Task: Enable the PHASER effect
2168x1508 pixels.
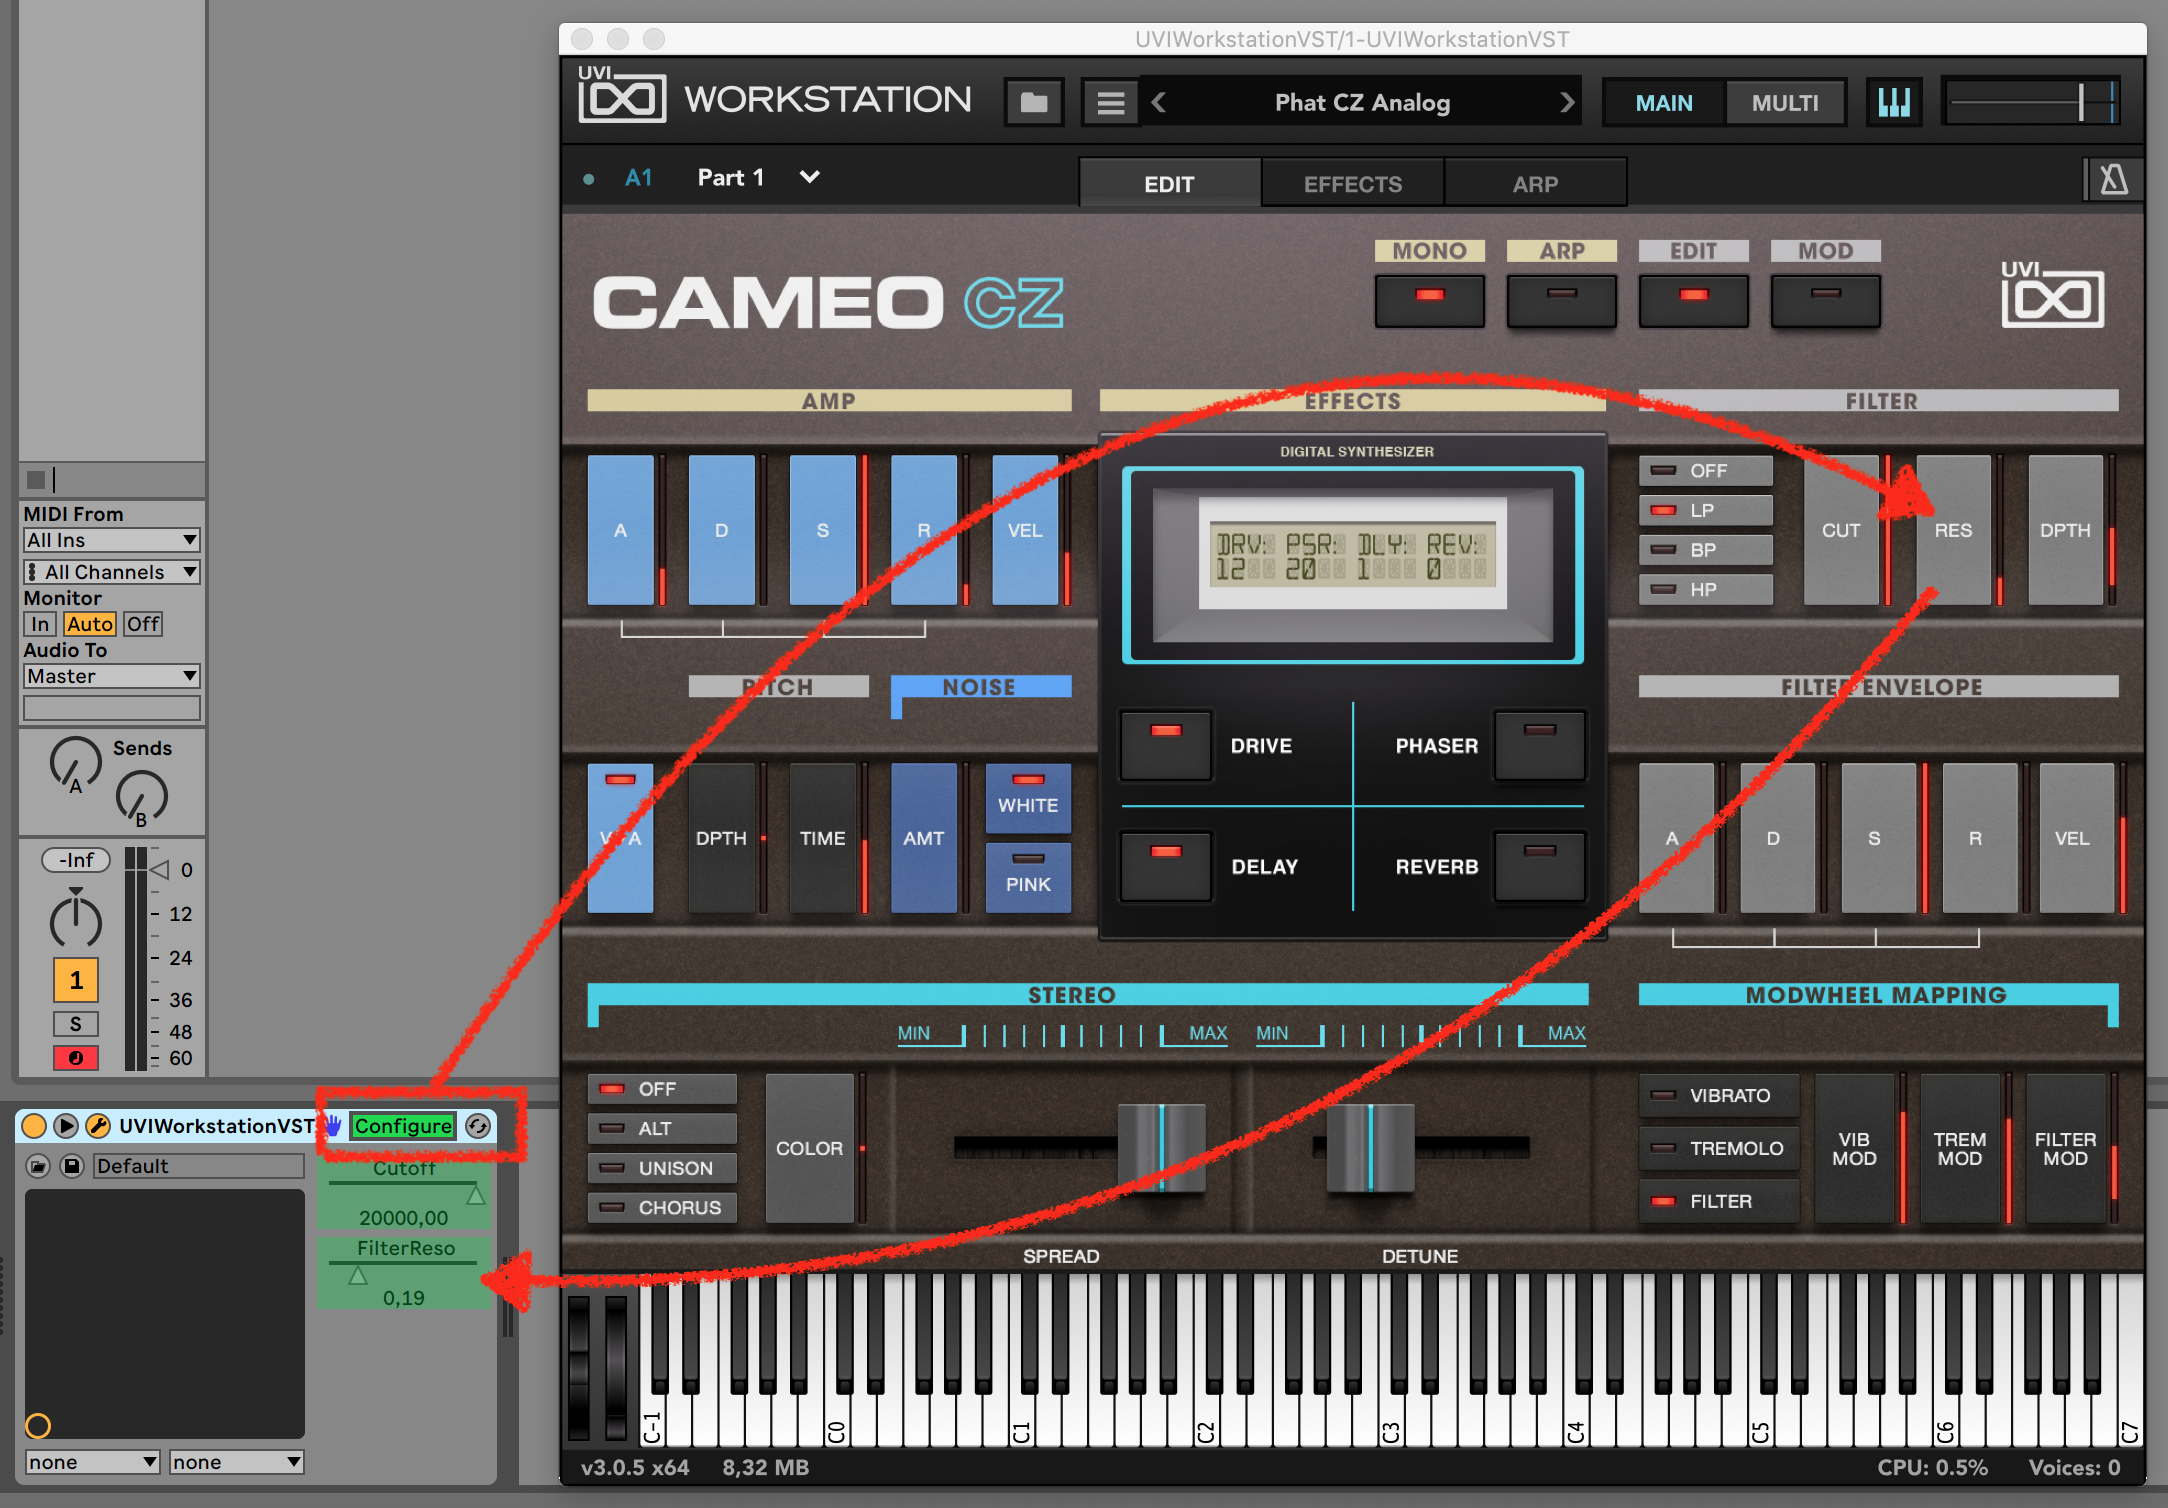Action: pyautogui.click(x=1539, y=745)
